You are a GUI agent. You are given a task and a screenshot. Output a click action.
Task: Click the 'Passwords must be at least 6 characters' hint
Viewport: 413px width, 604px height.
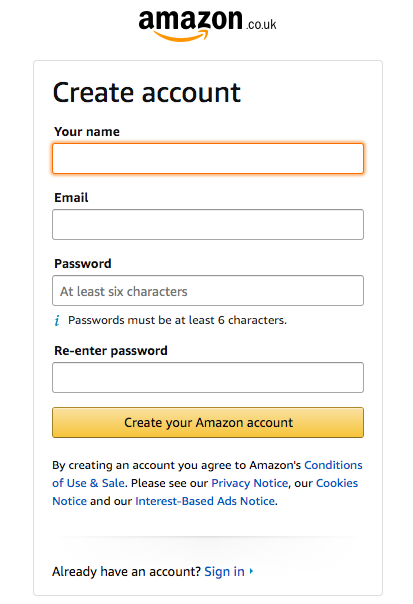click(x=177, y=320)
